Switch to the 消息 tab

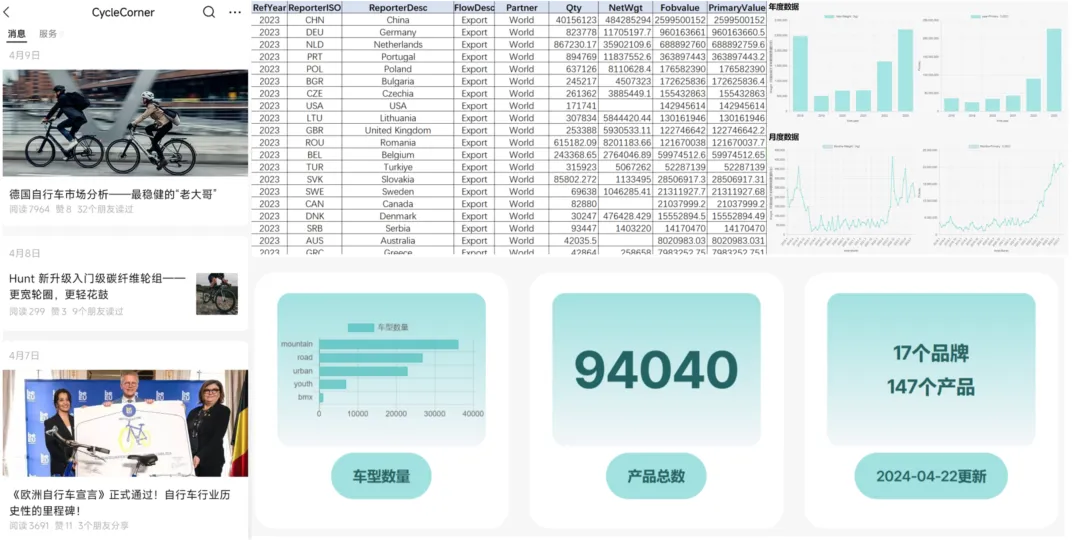coord(17,34)
